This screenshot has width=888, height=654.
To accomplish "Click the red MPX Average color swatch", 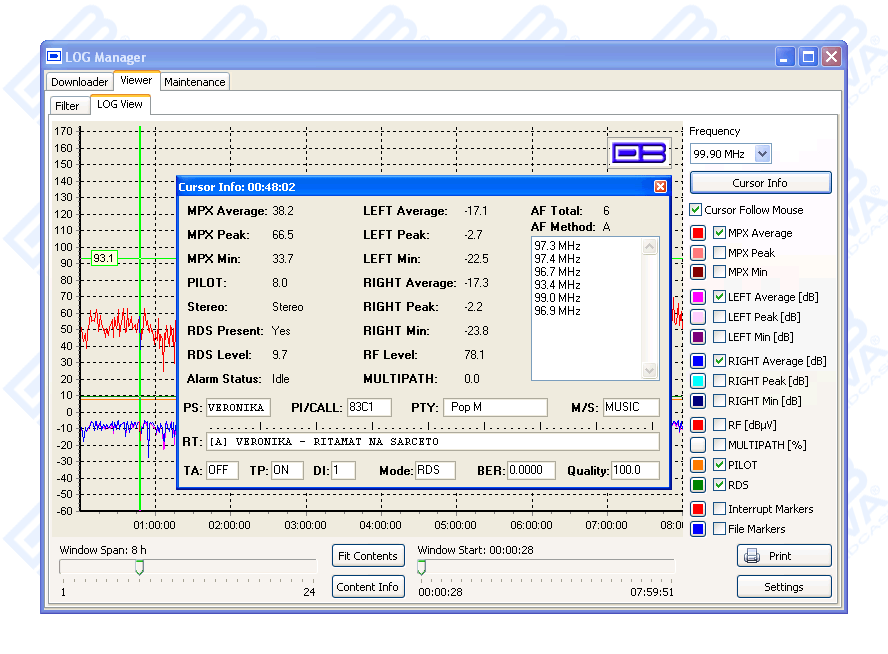I will (x=698, y=233).
